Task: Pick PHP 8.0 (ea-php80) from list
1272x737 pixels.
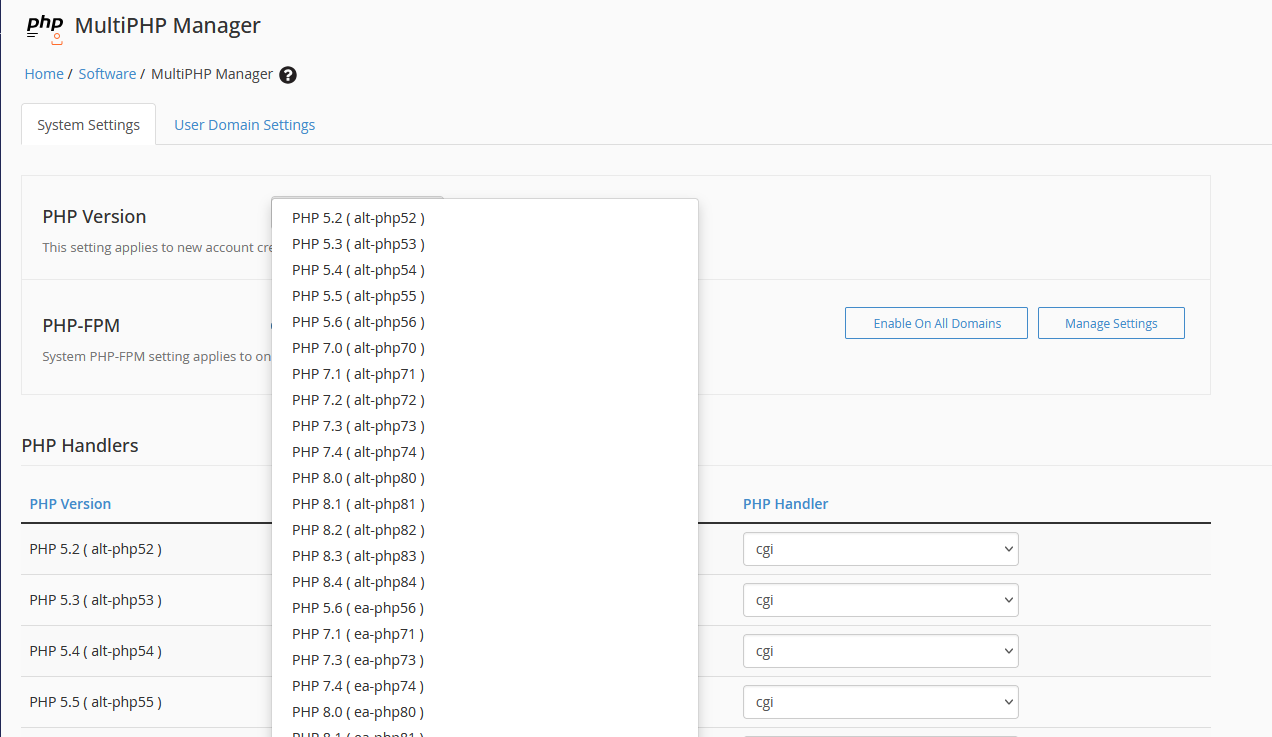Action: (x=358, y=712)
